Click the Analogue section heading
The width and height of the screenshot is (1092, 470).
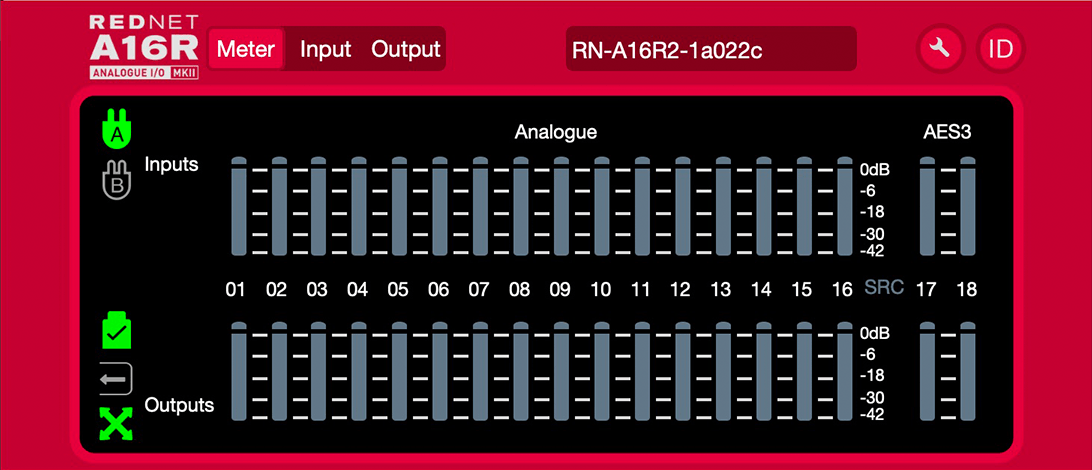[556, 133]
